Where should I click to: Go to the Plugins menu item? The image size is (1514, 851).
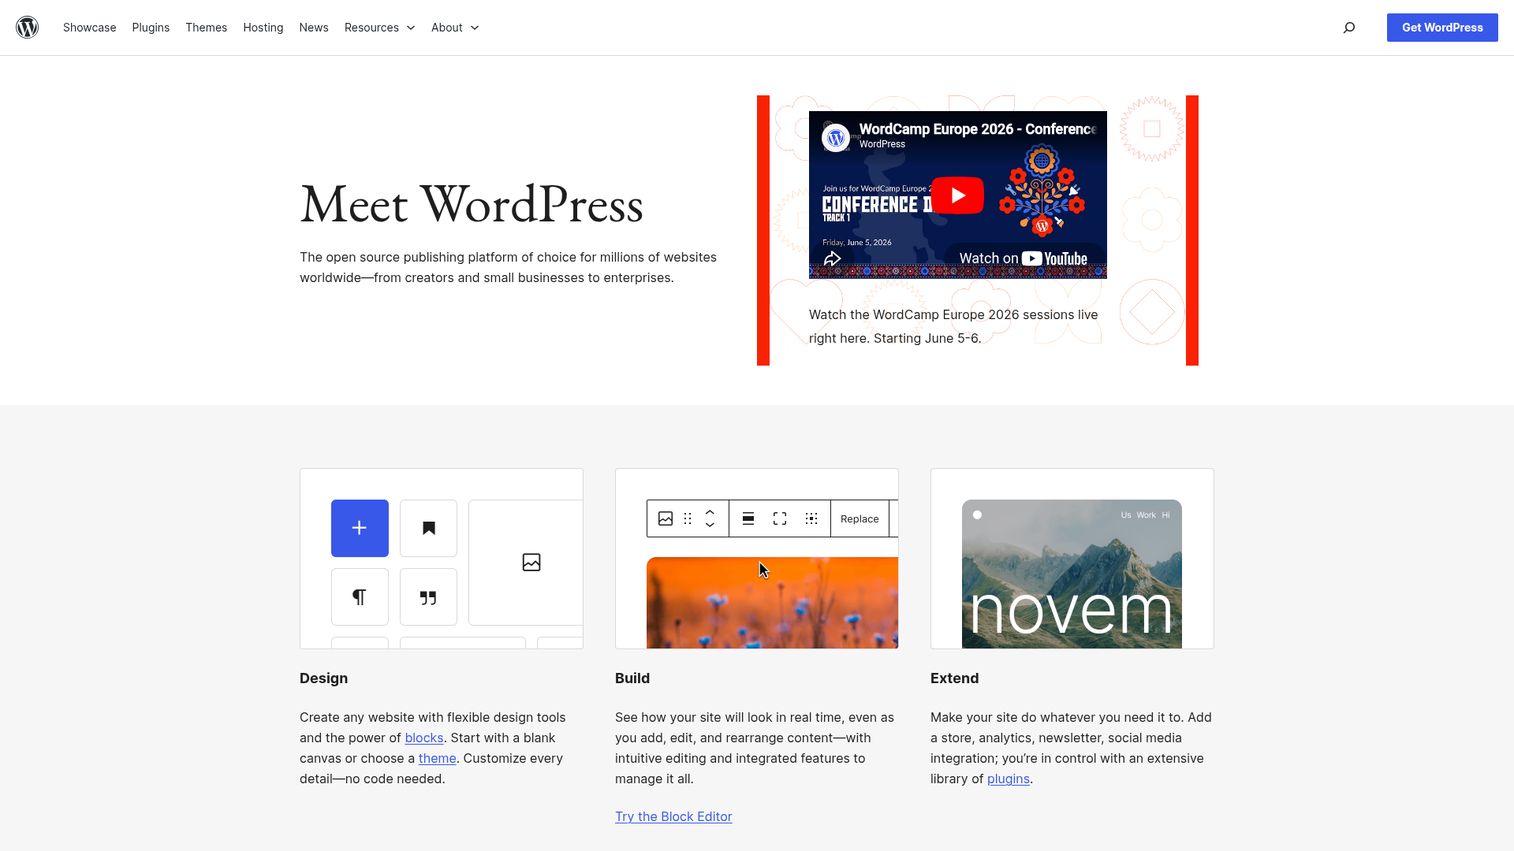pos(151,27)
